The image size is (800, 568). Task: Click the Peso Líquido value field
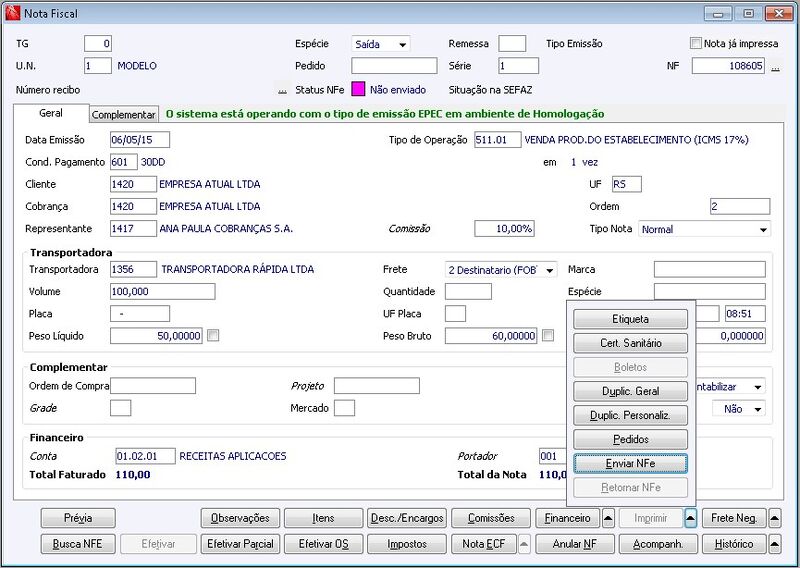pyautogui.click(x=156, y=336)
